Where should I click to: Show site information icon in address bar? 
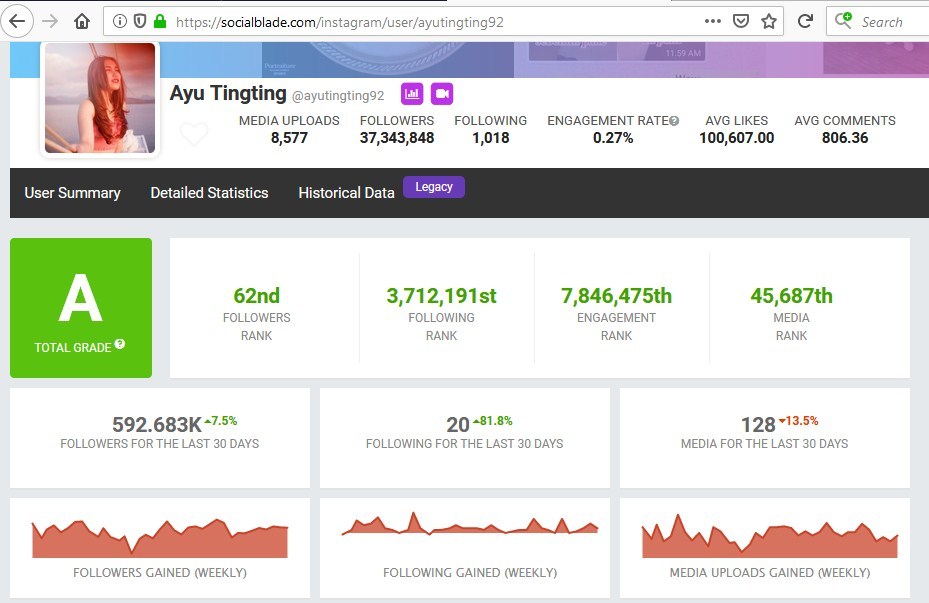[x=120, y=22]
